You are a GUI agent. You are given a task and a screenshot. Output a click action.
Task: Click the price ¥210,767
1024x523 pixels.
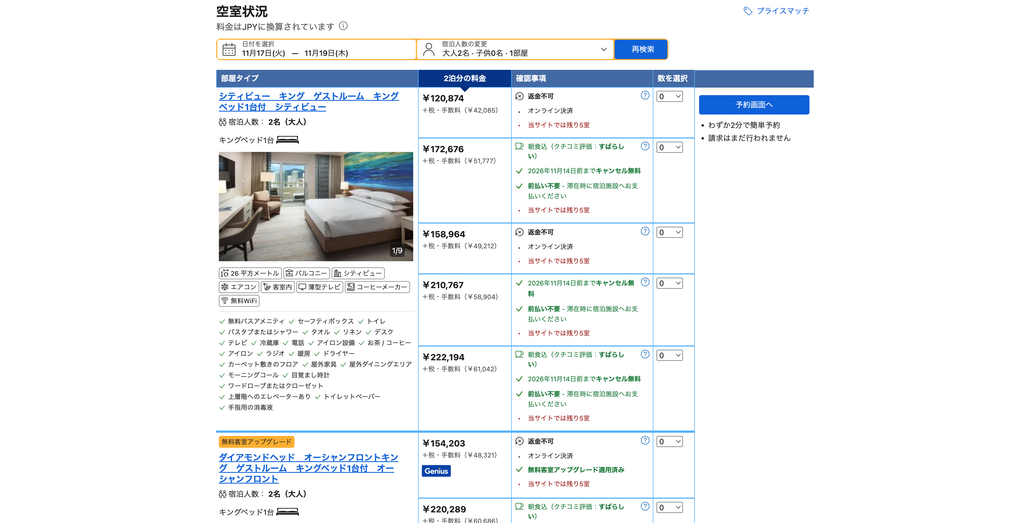[x=443, y=285]
